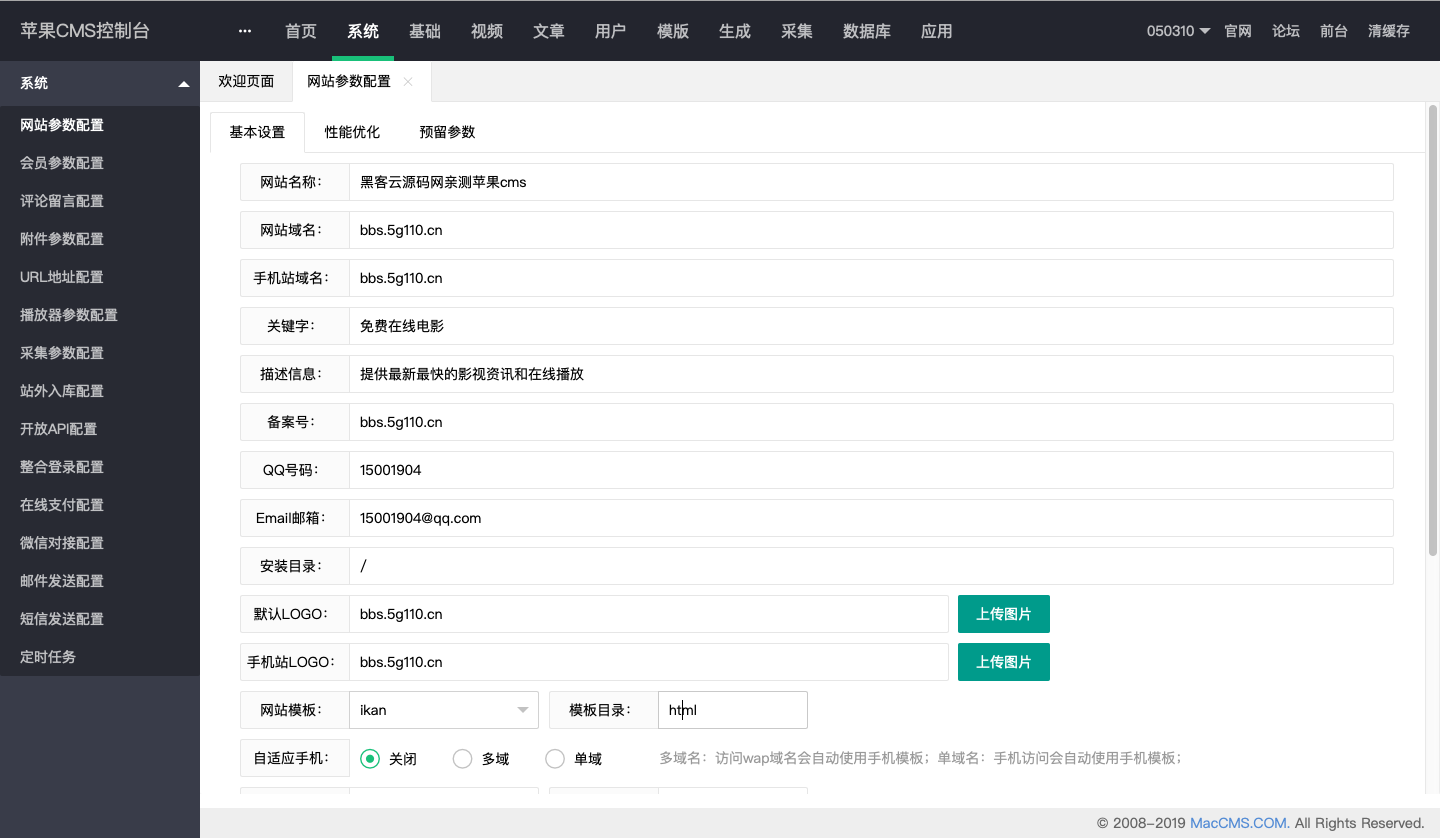1440x838 pixels.
Task: Click 上传图片 button for 手机站LOGO
Action: click(1003, 662)
